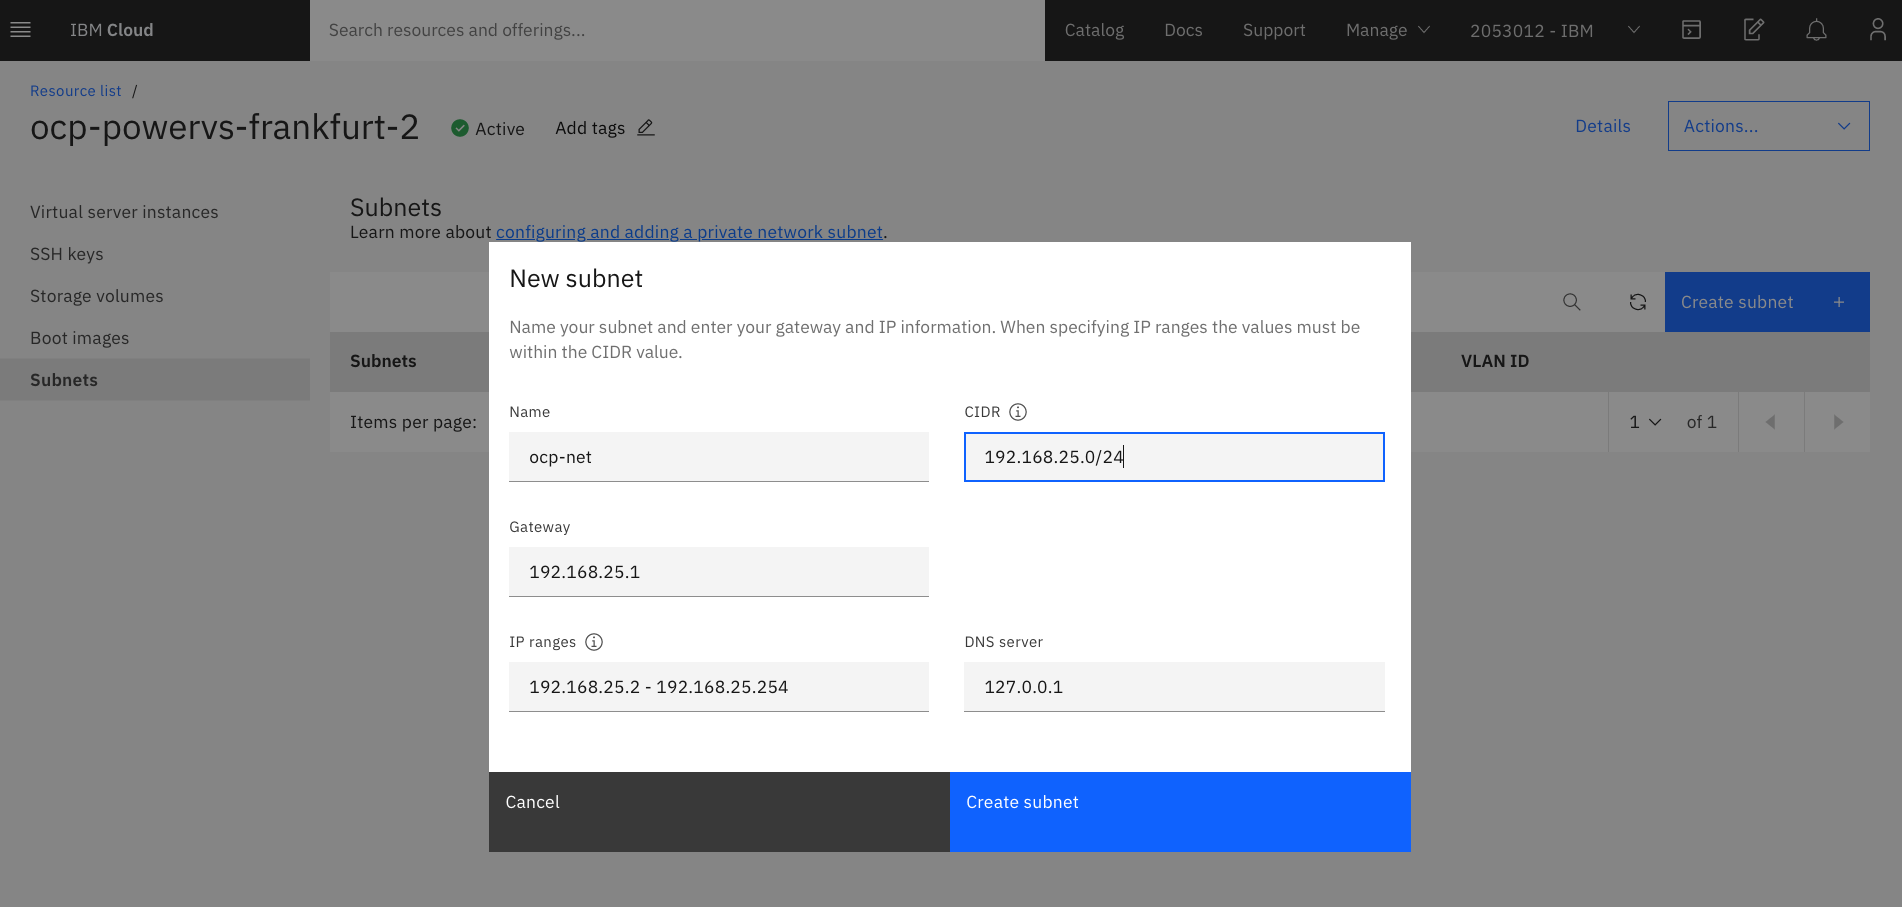1902x907 pixels.
Task: Open Docs in the header
Action: (1183, 30)
